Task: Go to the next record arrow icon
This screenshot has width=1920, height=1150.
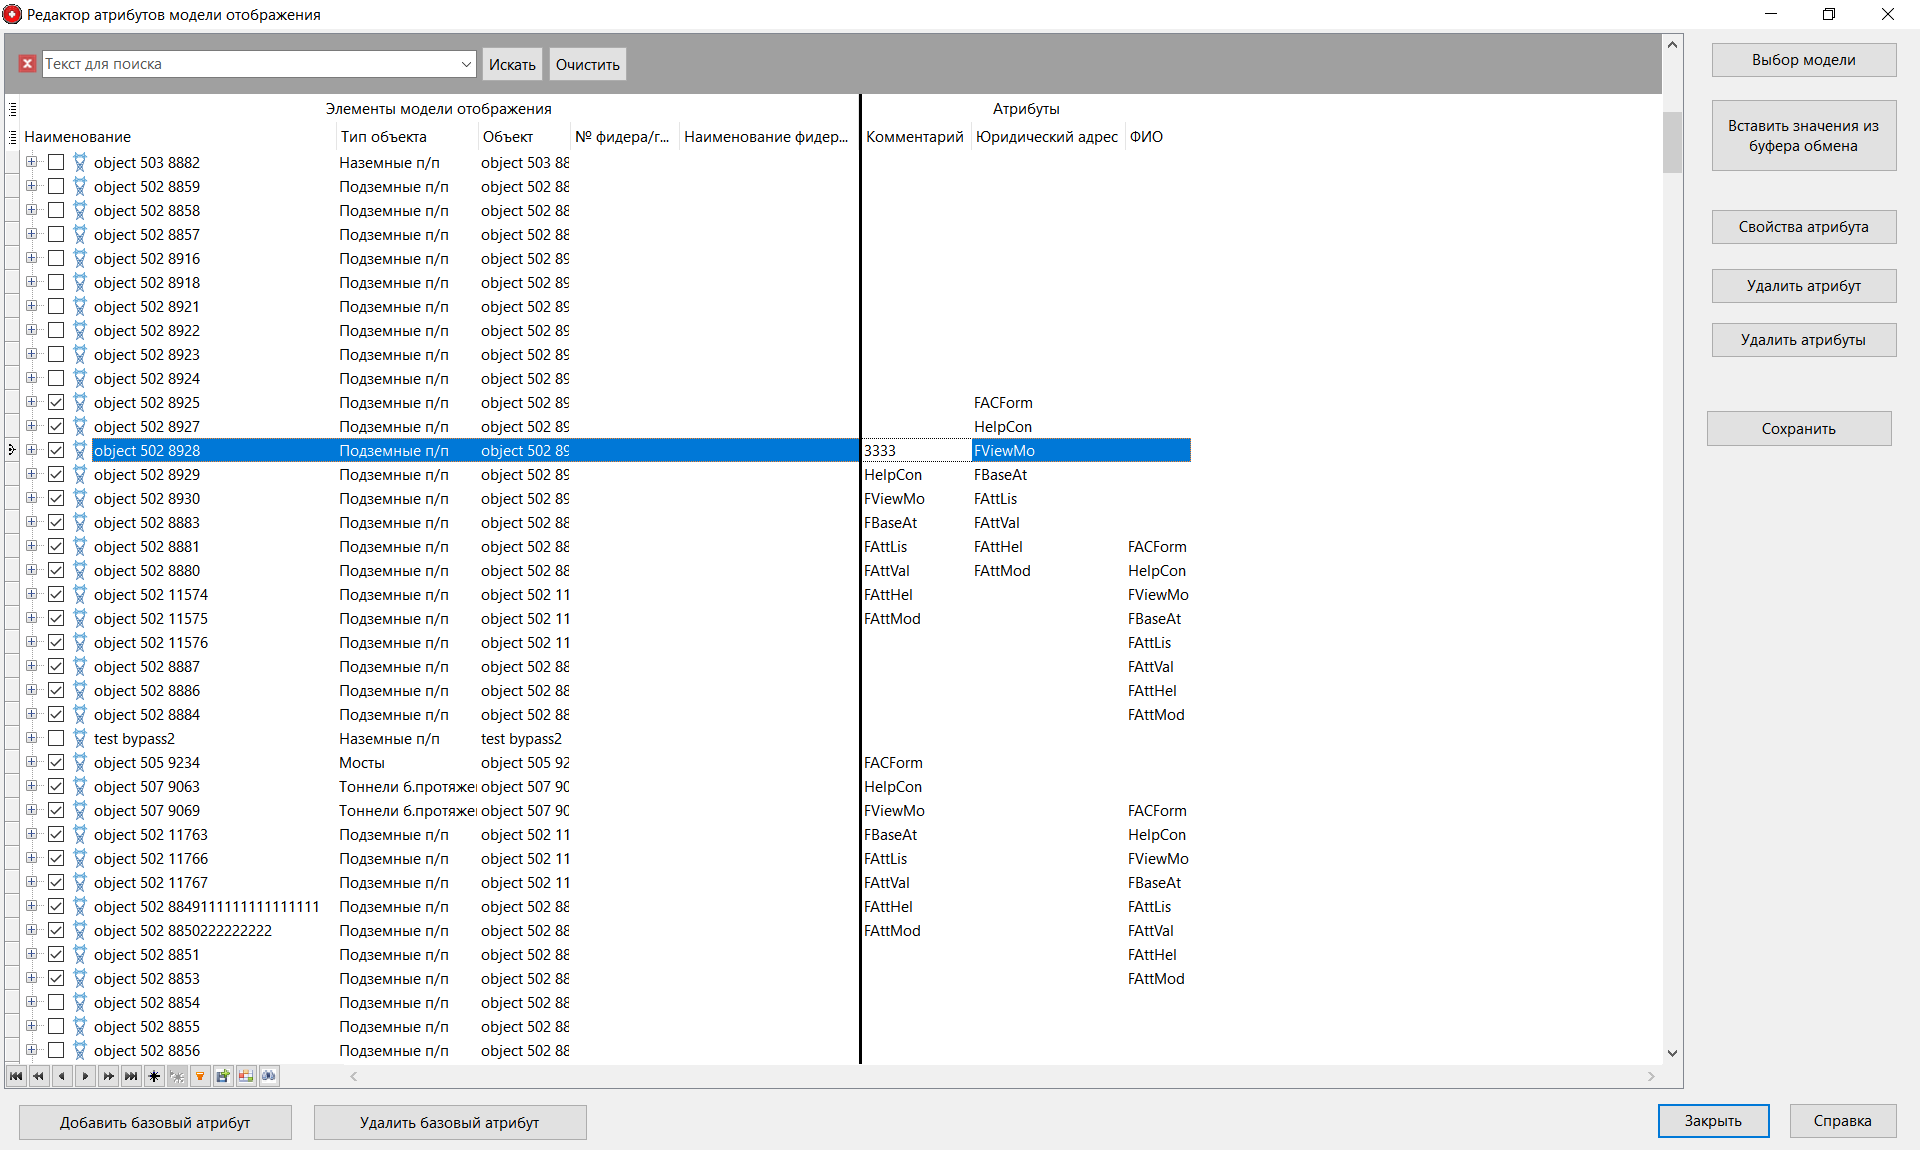Action: pos(87,1077)
